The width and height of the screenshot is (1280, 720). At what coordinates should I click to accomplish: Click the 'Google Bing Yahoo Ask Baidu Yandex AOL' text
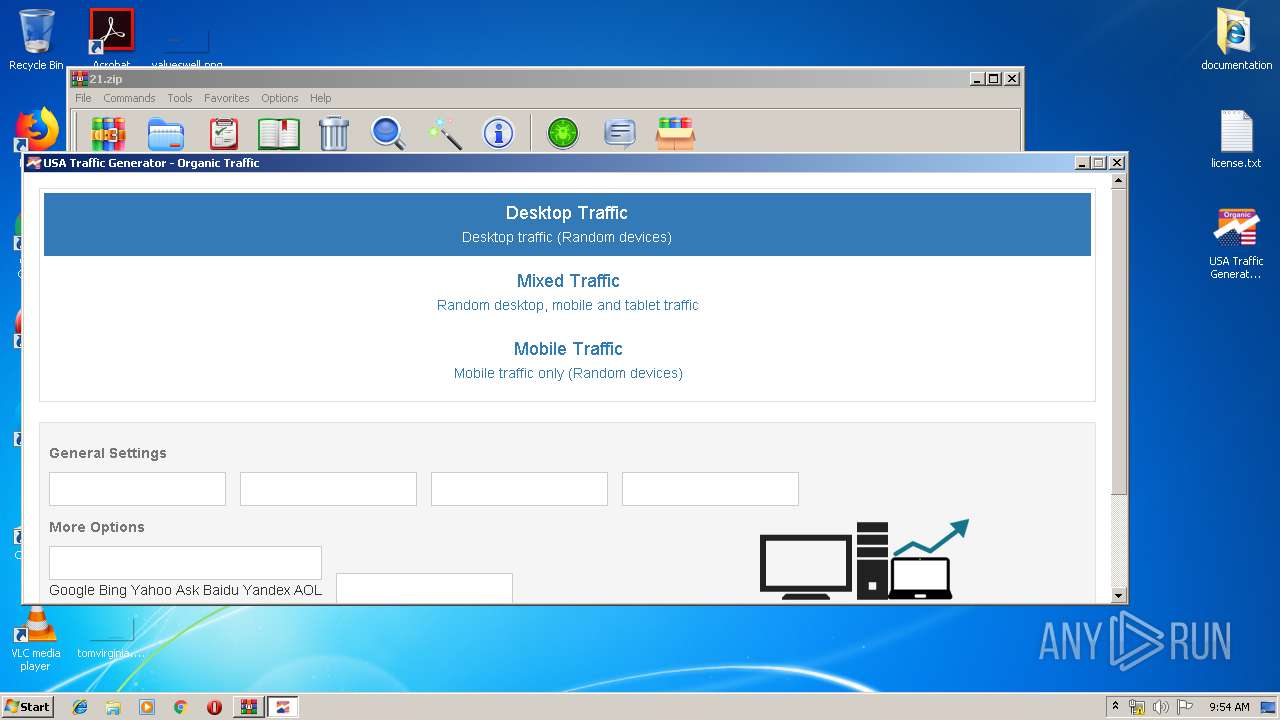pos(186,590)
